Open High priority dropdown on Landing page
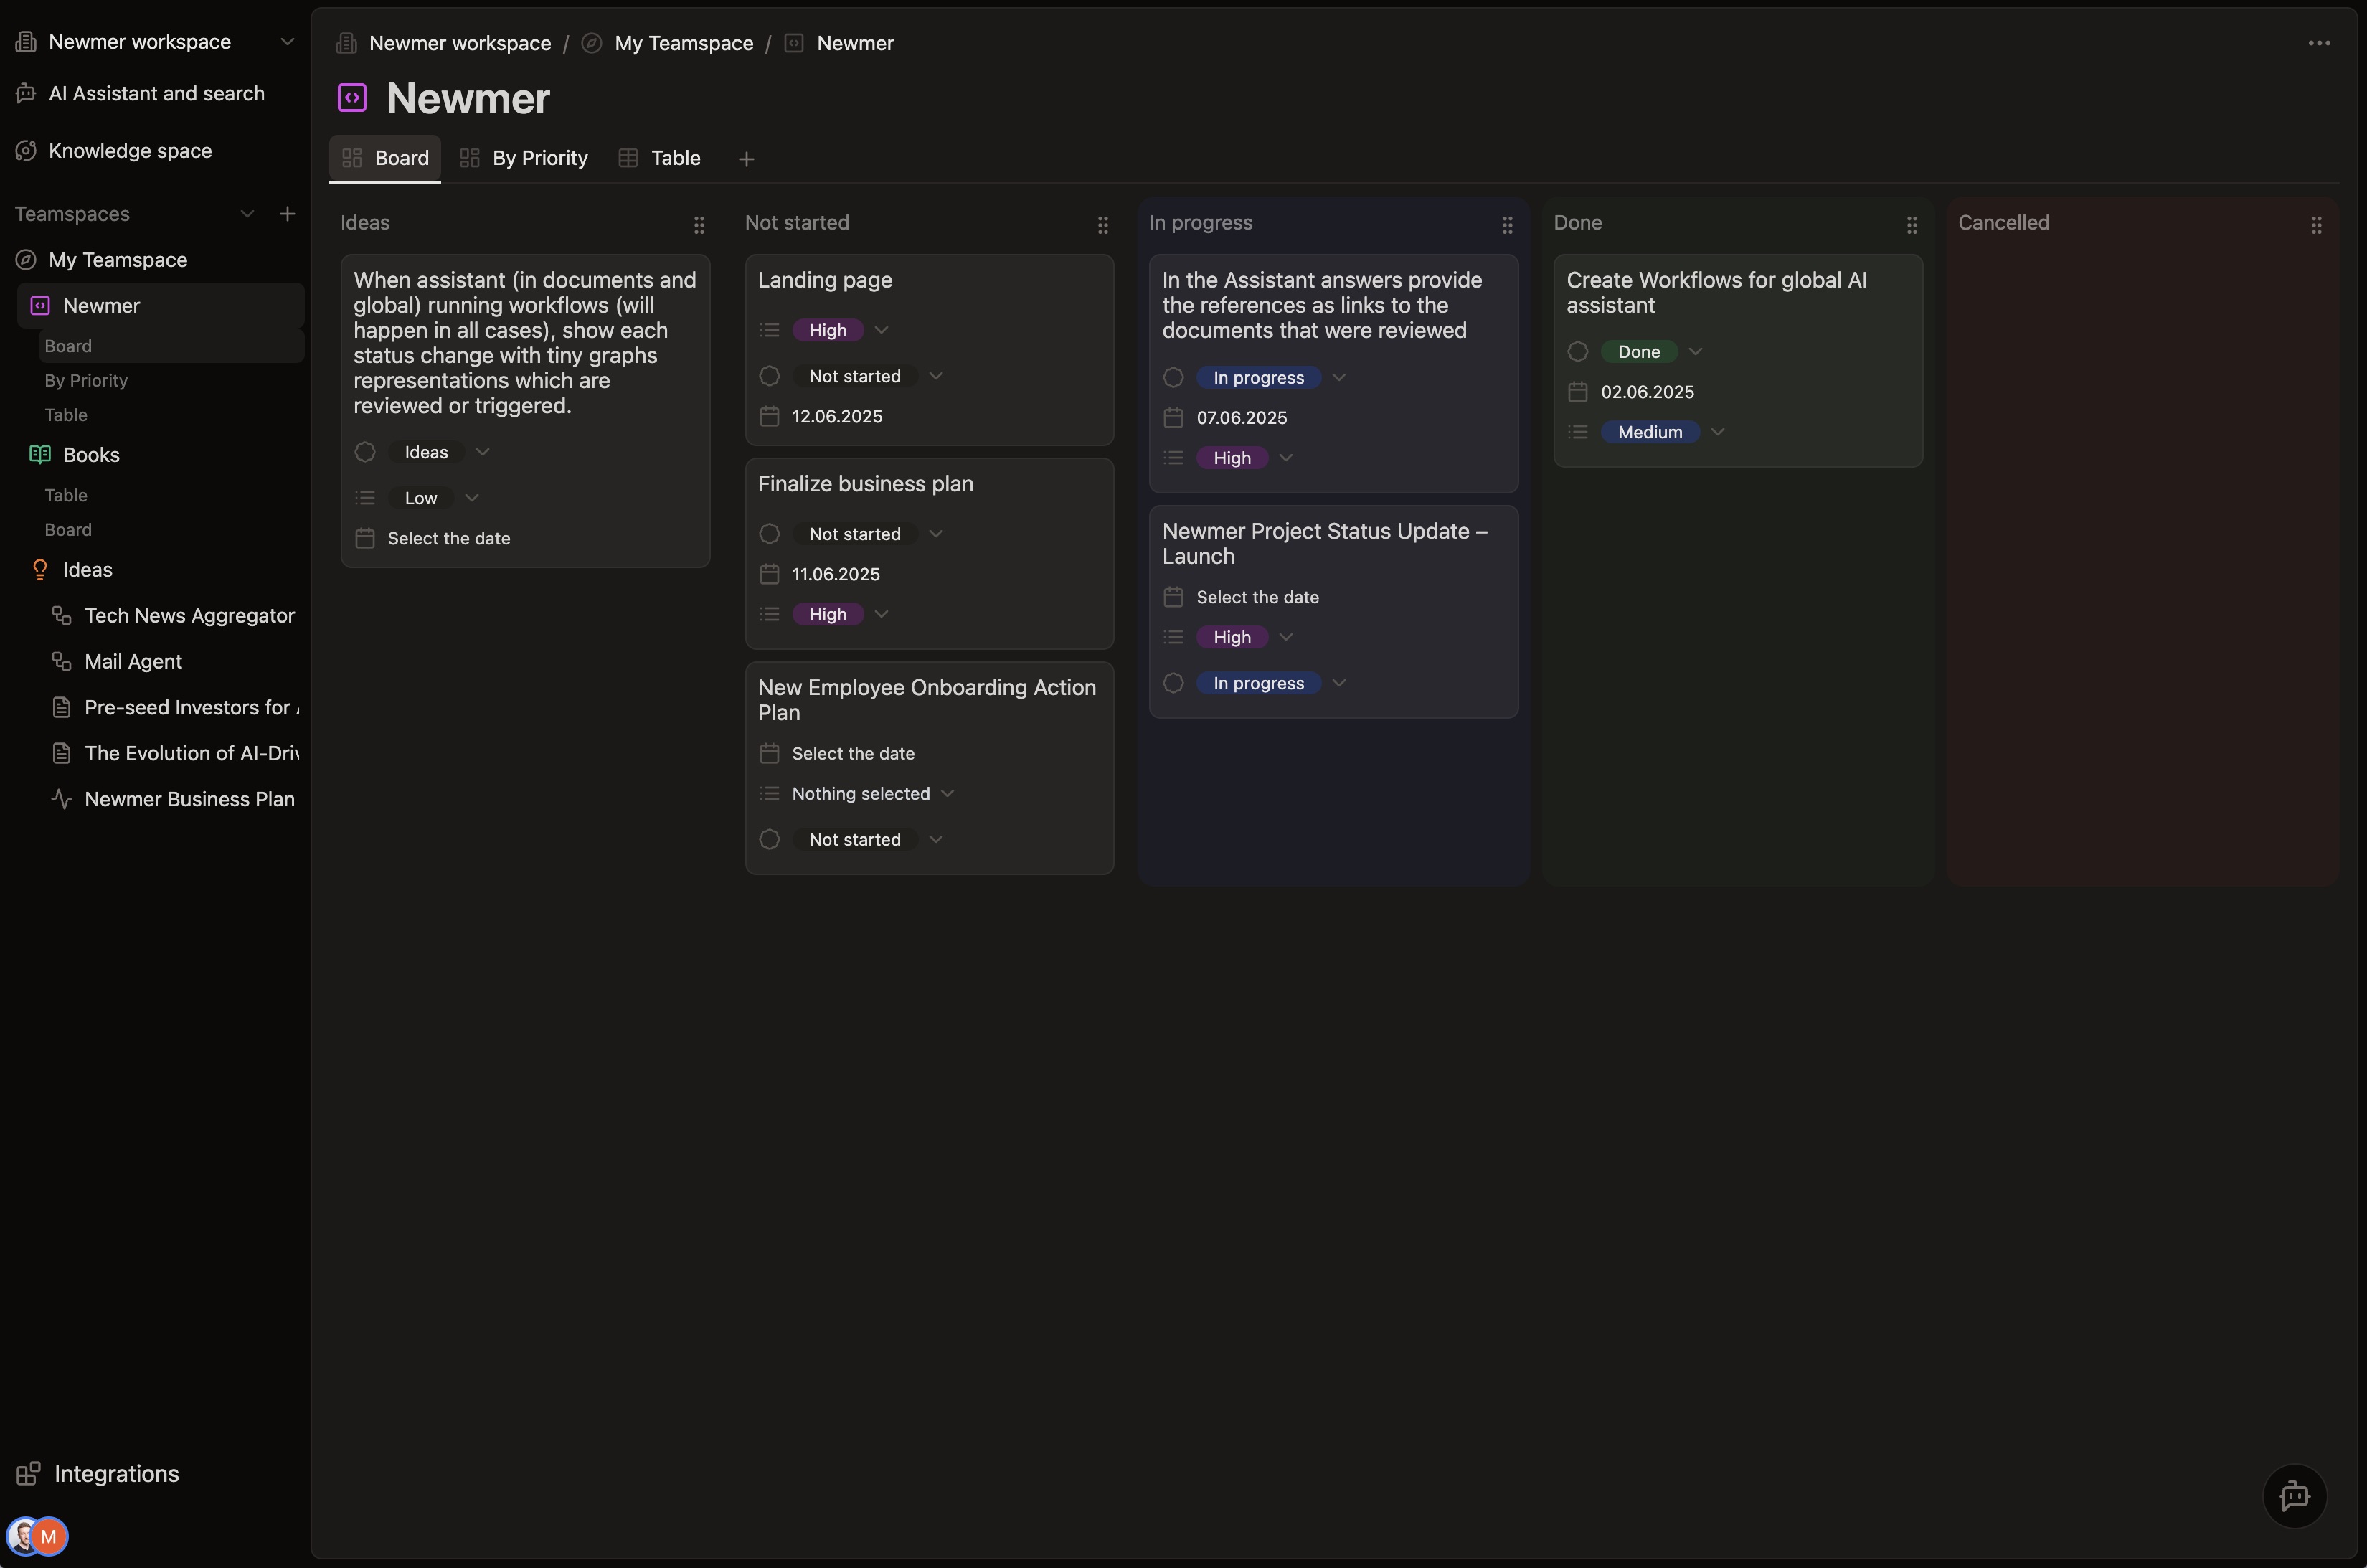 [881, 330]
